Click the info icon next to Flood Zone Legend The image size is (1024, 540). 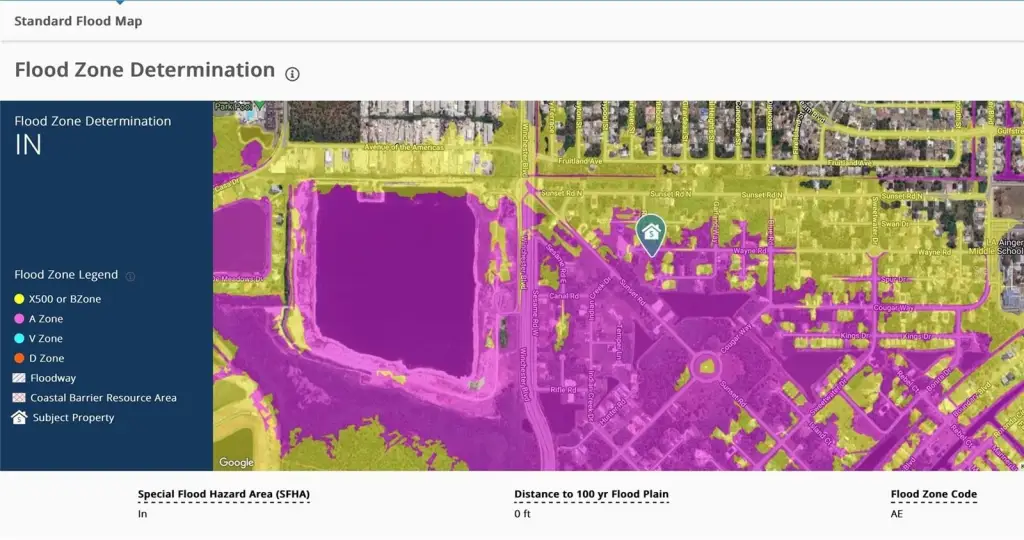tap(130, 276)
